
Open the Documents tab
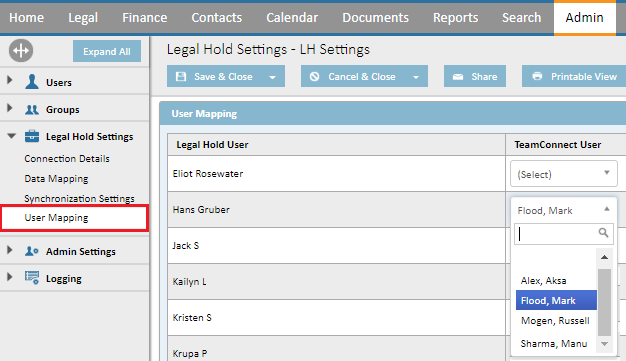(x=375, y=18)
